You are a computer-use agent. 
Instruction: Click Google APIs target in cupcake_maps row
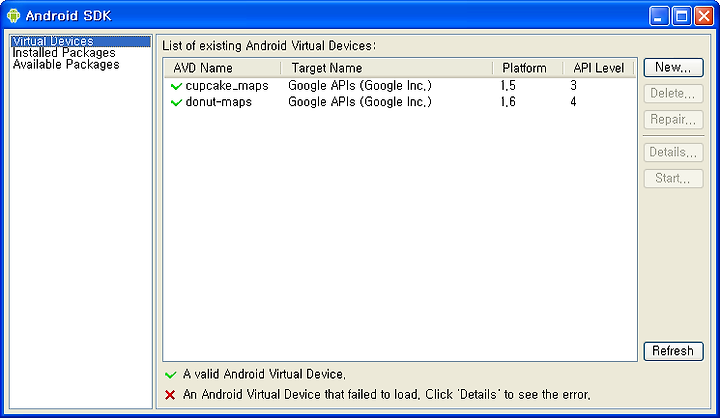coord(360,86)
